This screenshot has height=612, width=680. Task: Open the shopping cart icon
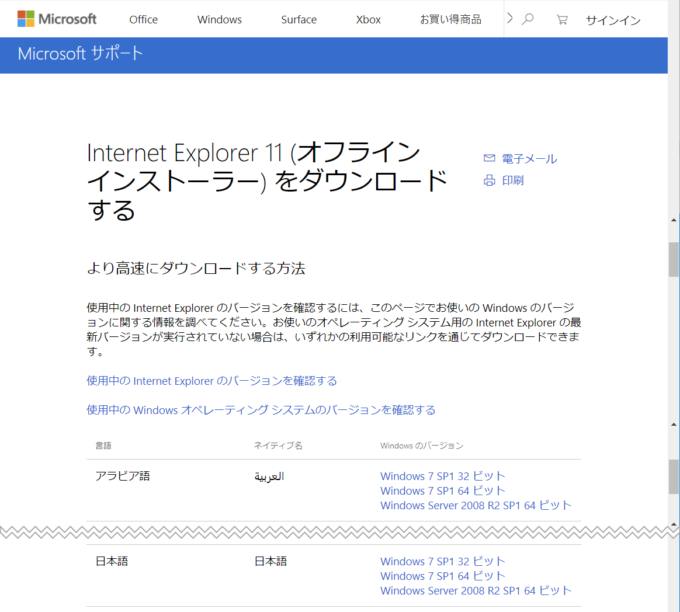coord(561,19)
